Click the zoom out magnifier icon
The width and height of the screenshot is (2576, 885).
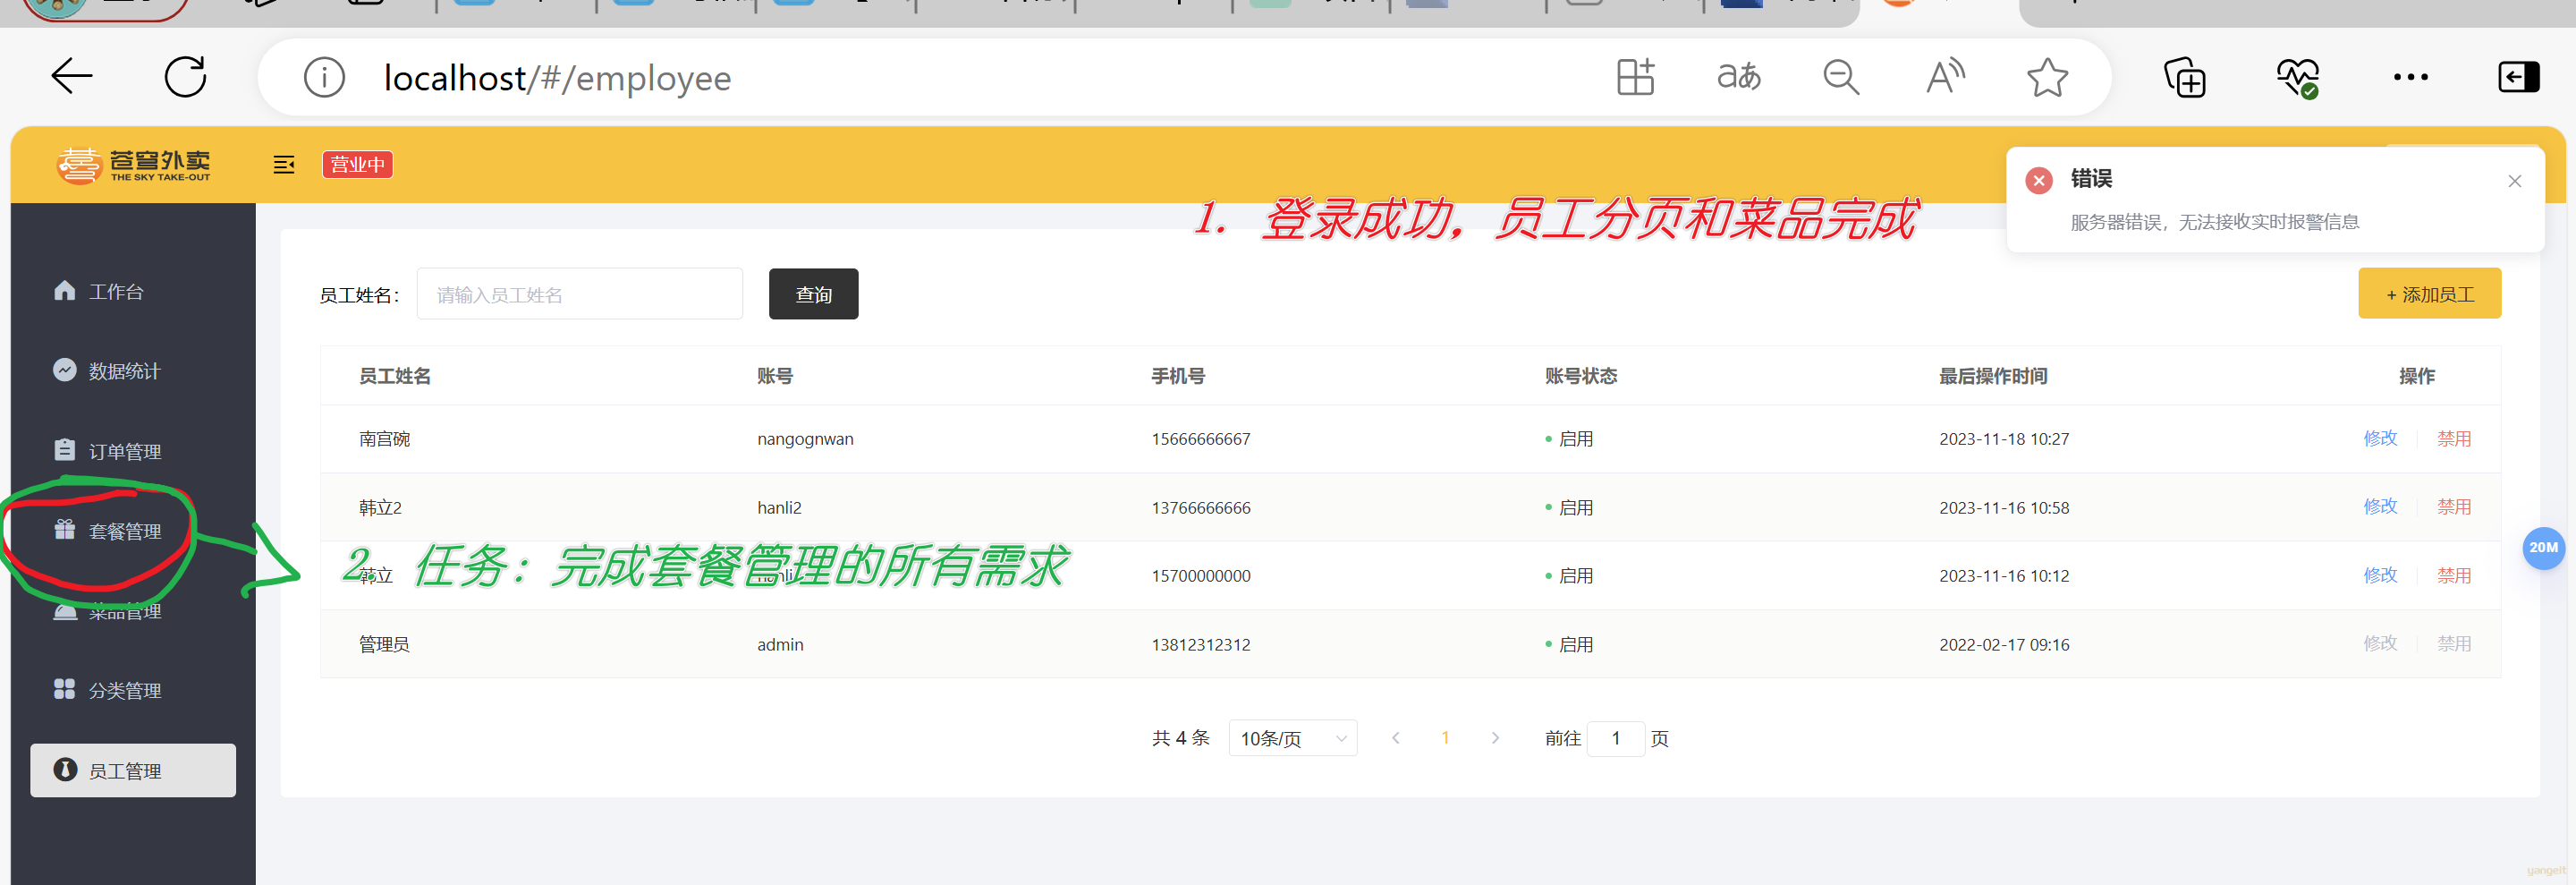tap(1841, 77)
